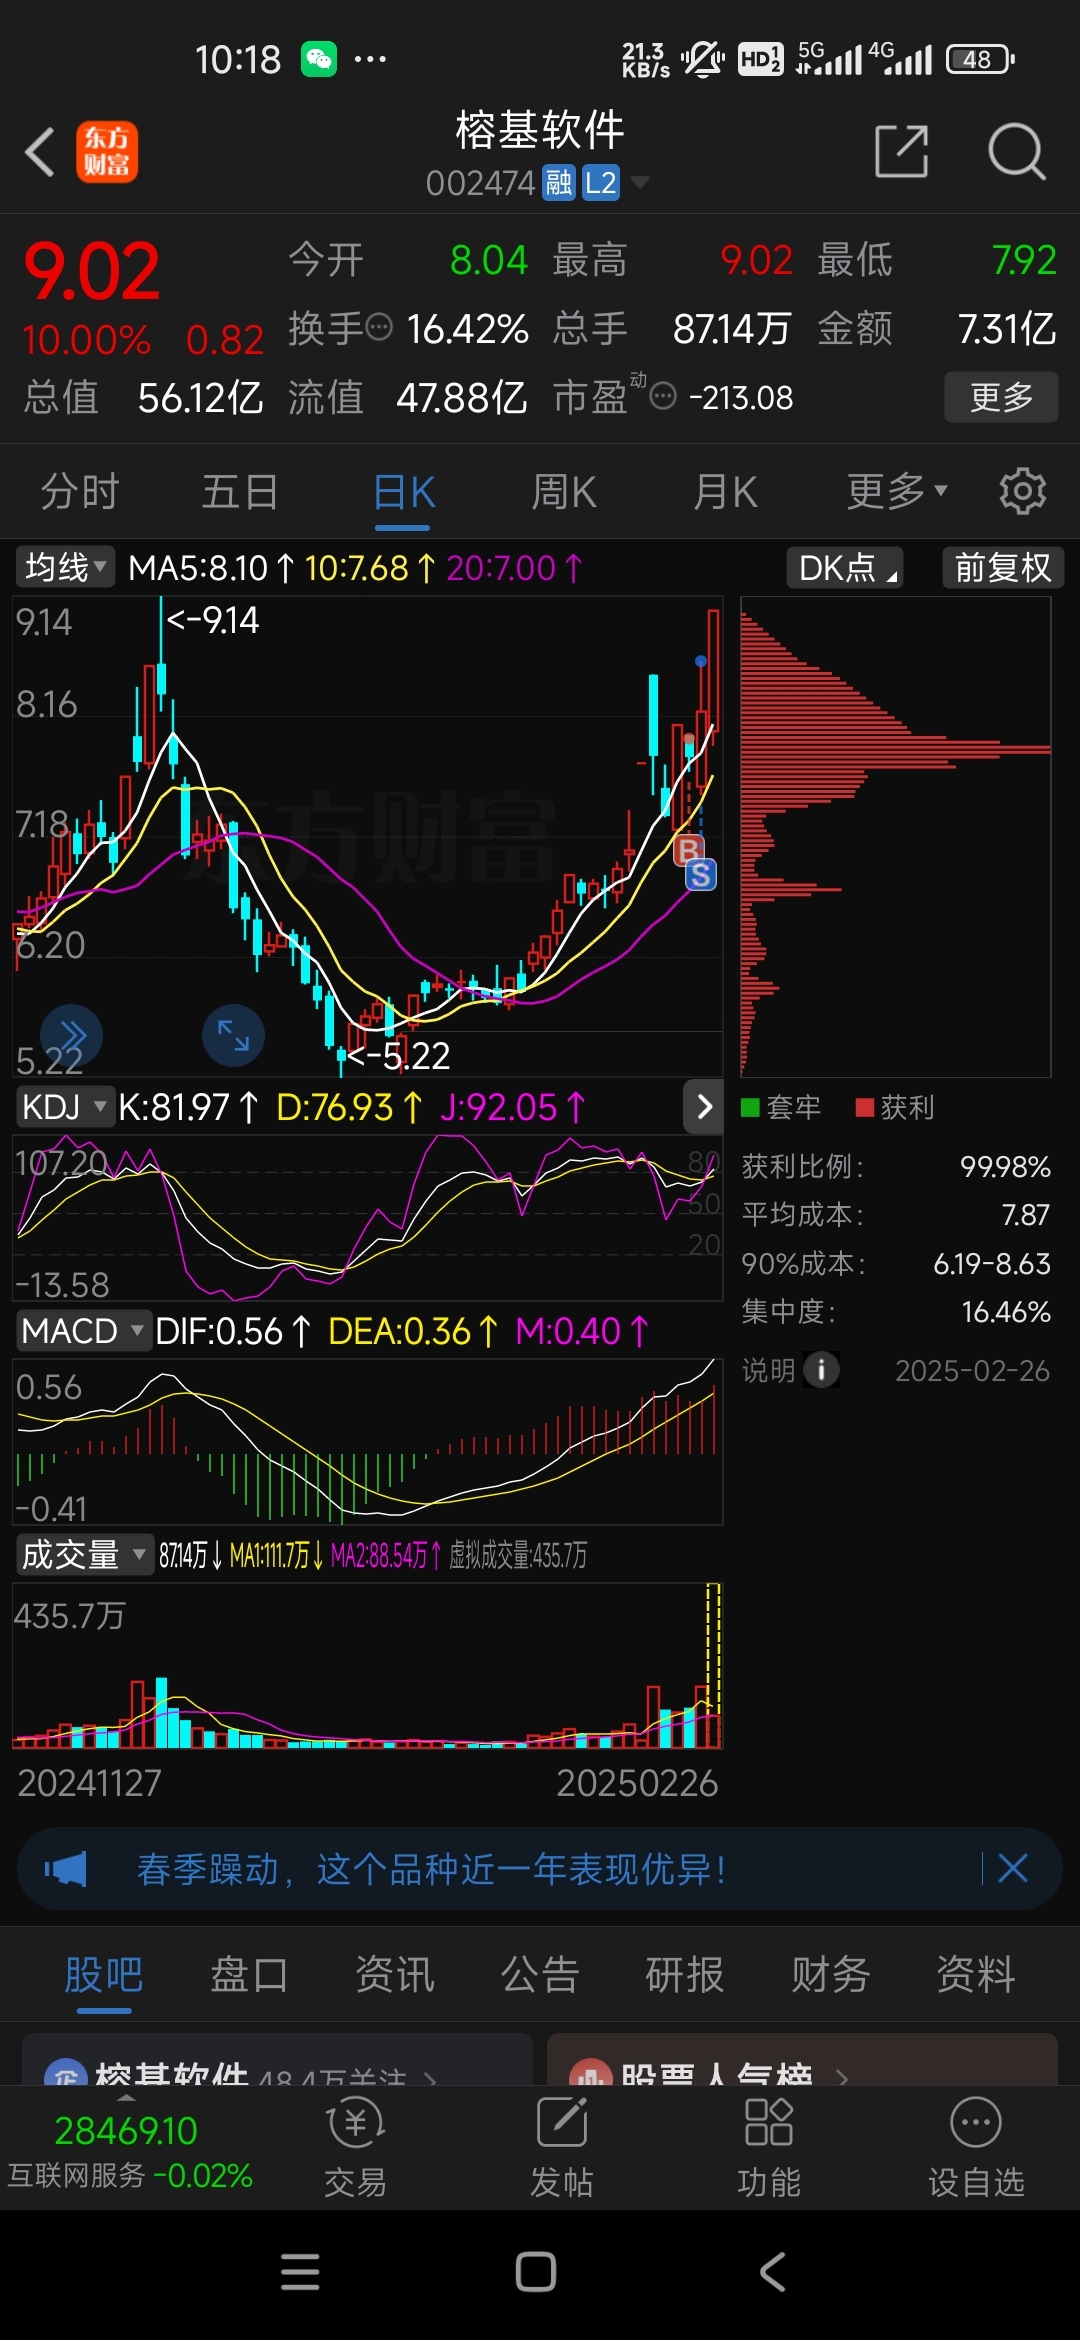The height and width of the screenshot is (2340, 1080).
Task: Tap the 交易 trade icon
Action: coord(355,2146)
